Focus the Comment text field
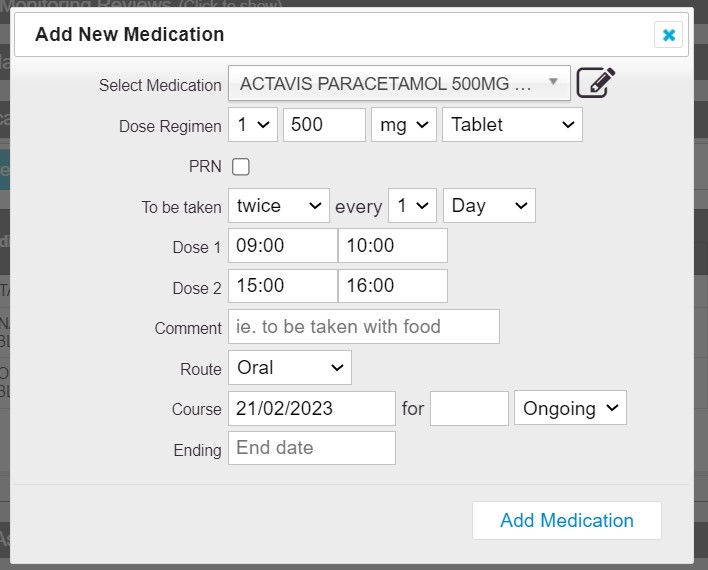 click(364, 327)
